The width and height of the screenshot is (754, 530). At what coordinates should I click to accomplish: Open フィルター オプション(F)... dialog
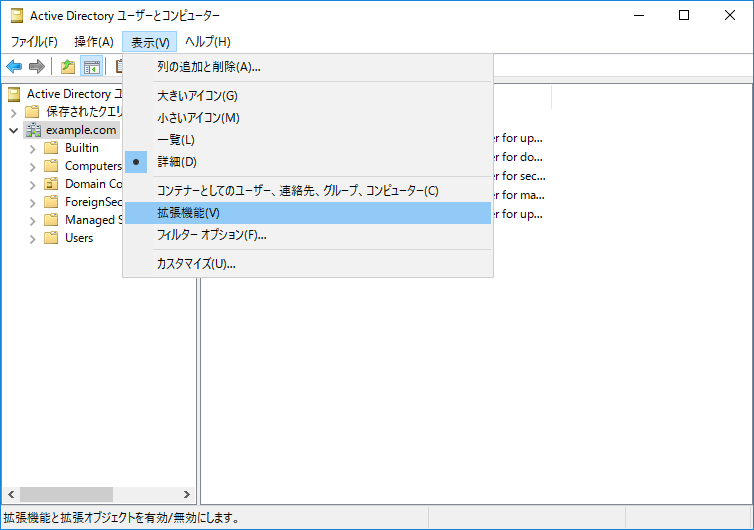coord(308,235)
